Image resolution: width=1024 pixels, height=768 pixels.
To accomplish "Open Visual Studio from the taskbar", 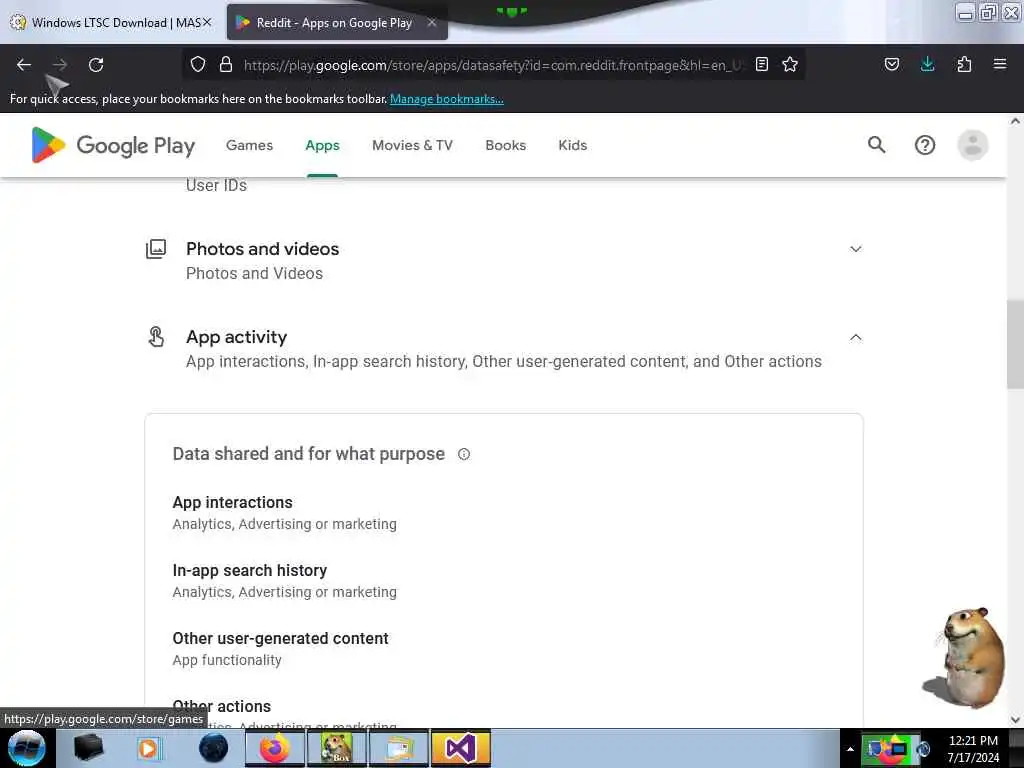I will click(x=460, y=748).
